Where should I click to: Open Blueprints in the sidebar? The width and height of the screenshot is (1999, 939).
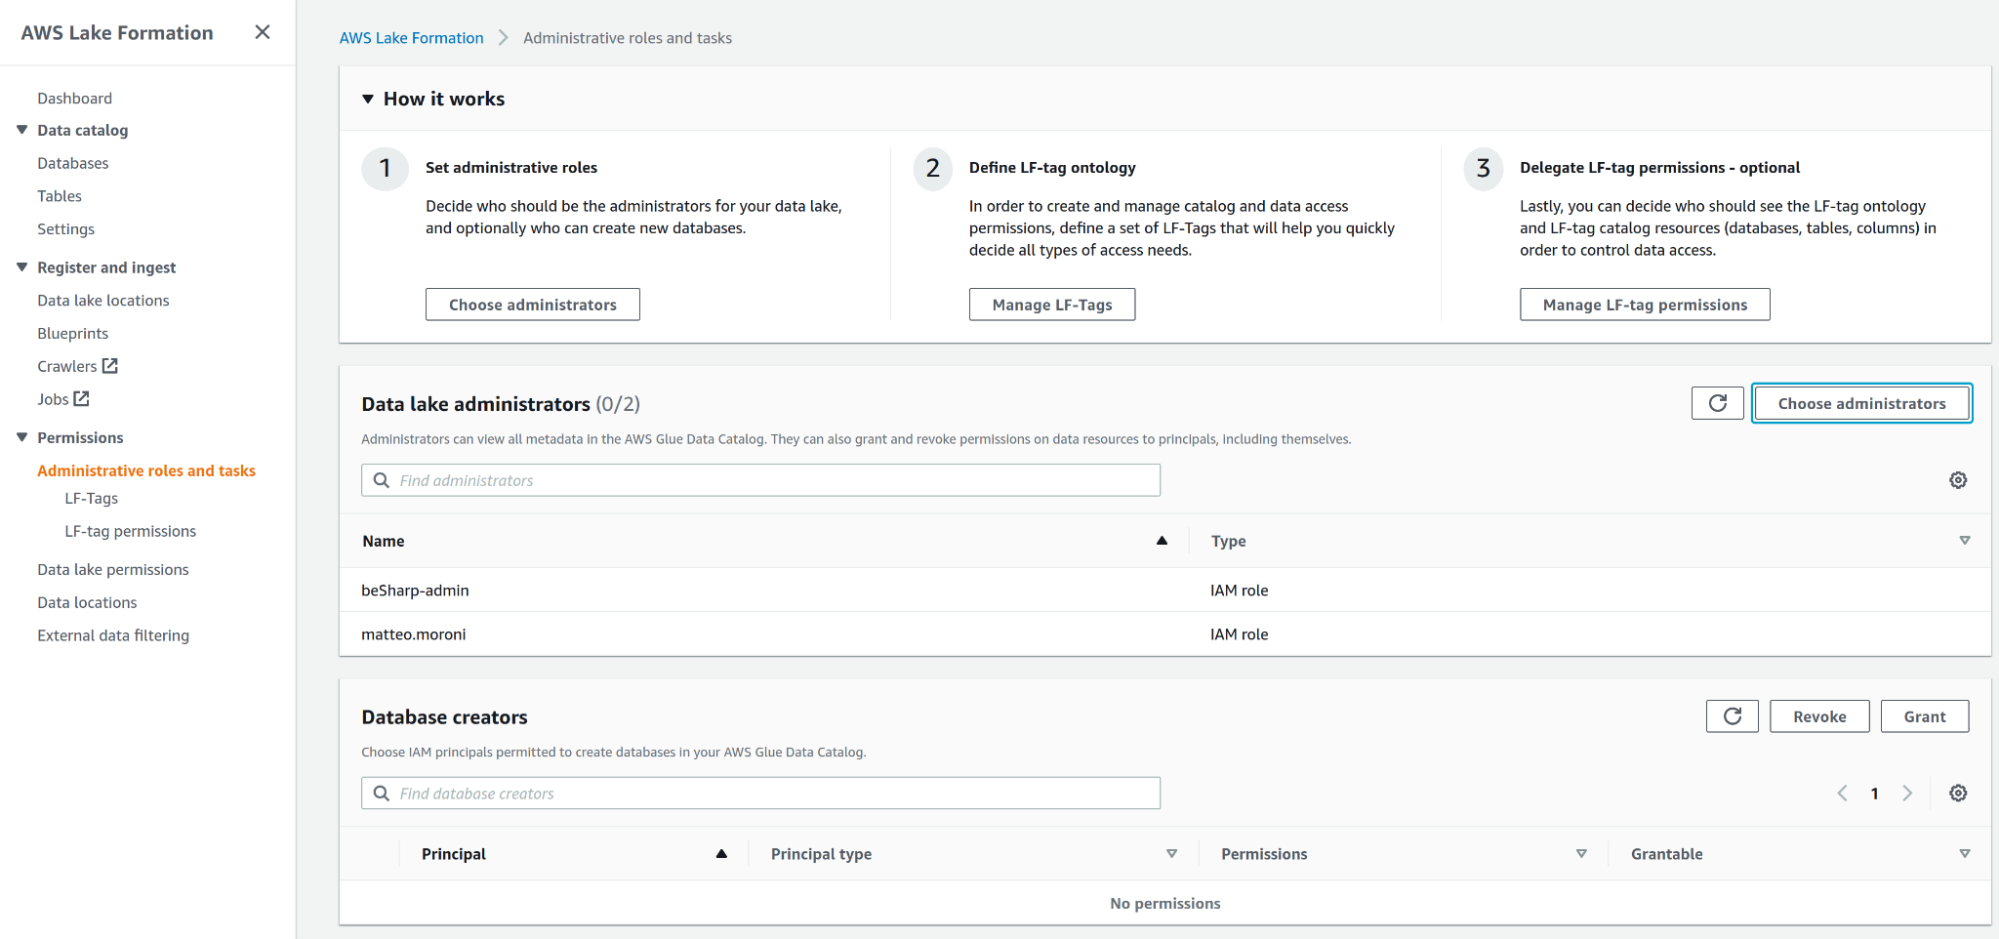[x=73, y=333]
